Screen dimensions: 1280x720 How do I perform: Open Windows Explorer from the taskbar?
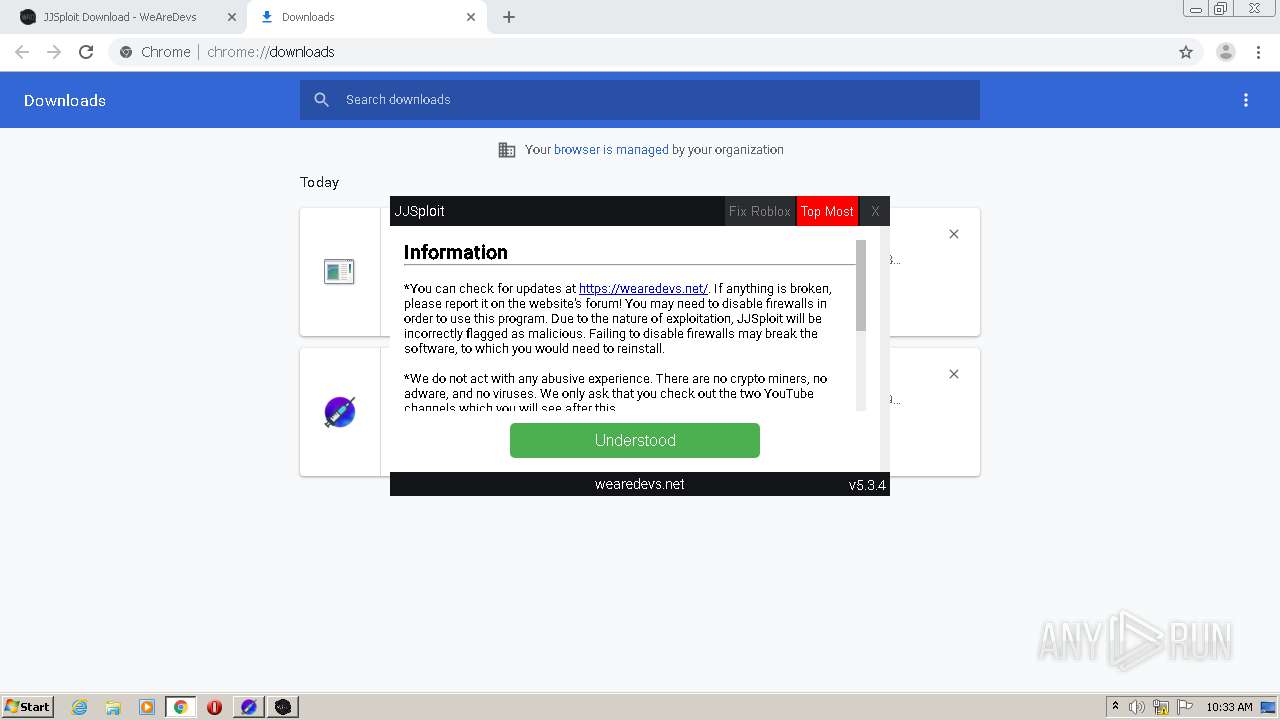113,707
